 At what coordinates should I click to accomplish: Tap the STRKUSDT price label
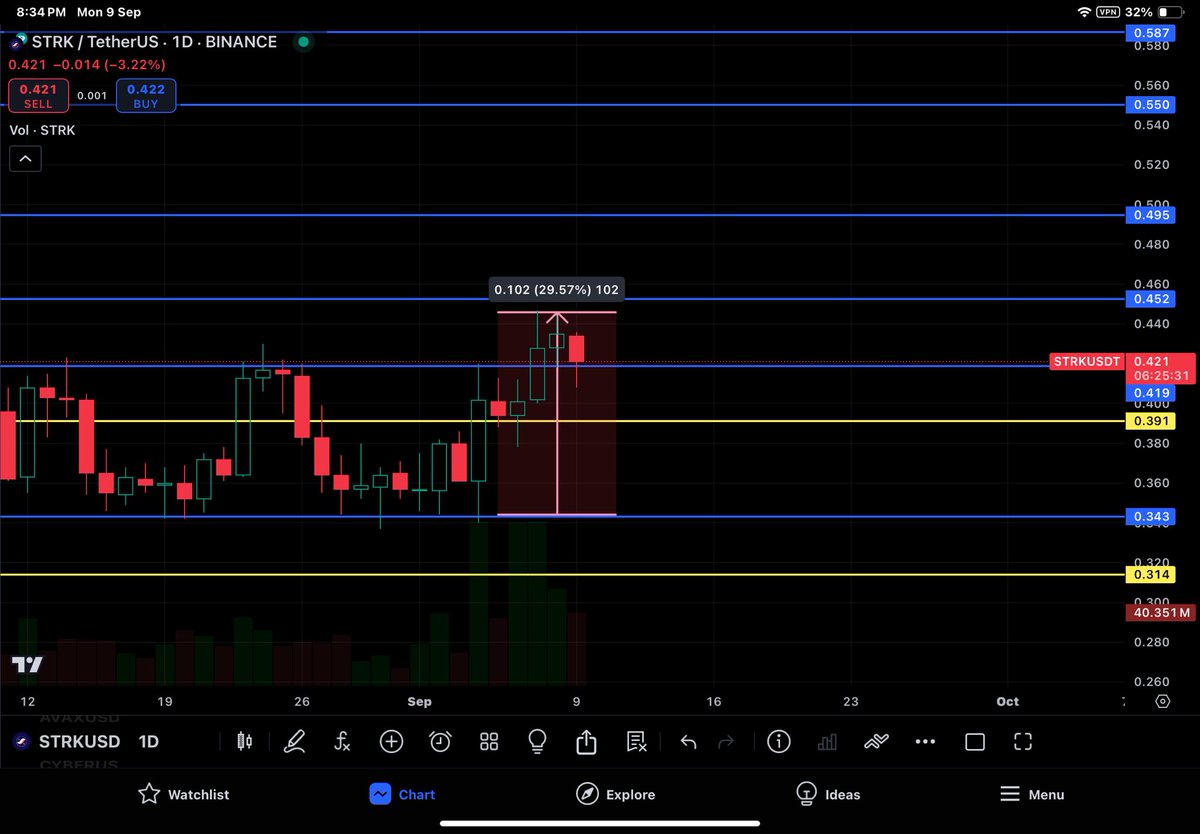coord(1085,361)
